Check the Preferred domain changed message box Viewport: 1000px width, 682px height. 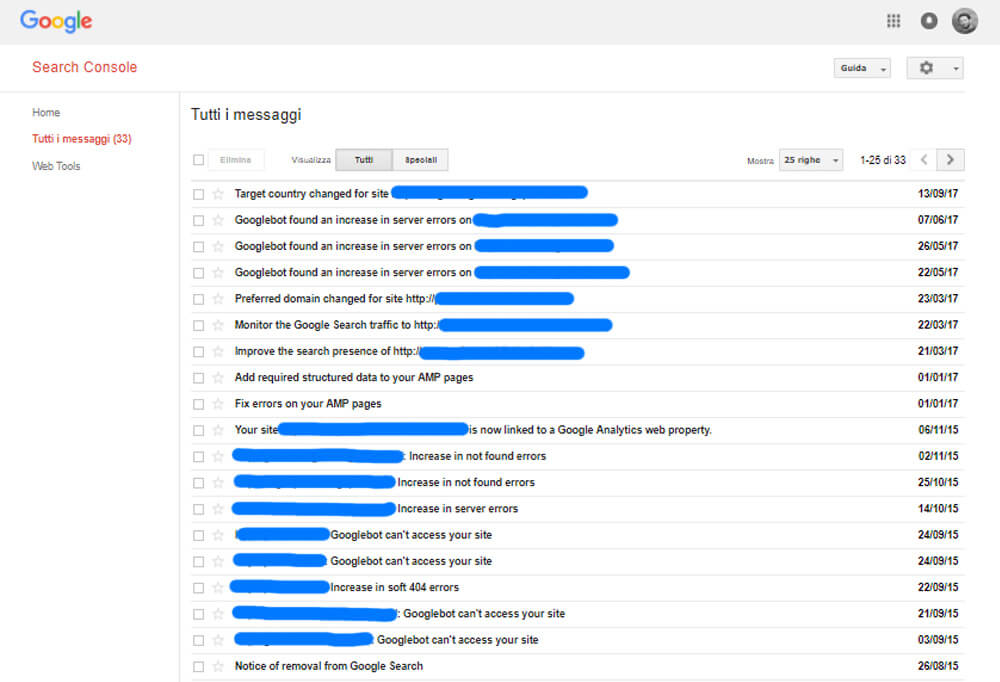(x=198, y=299)
